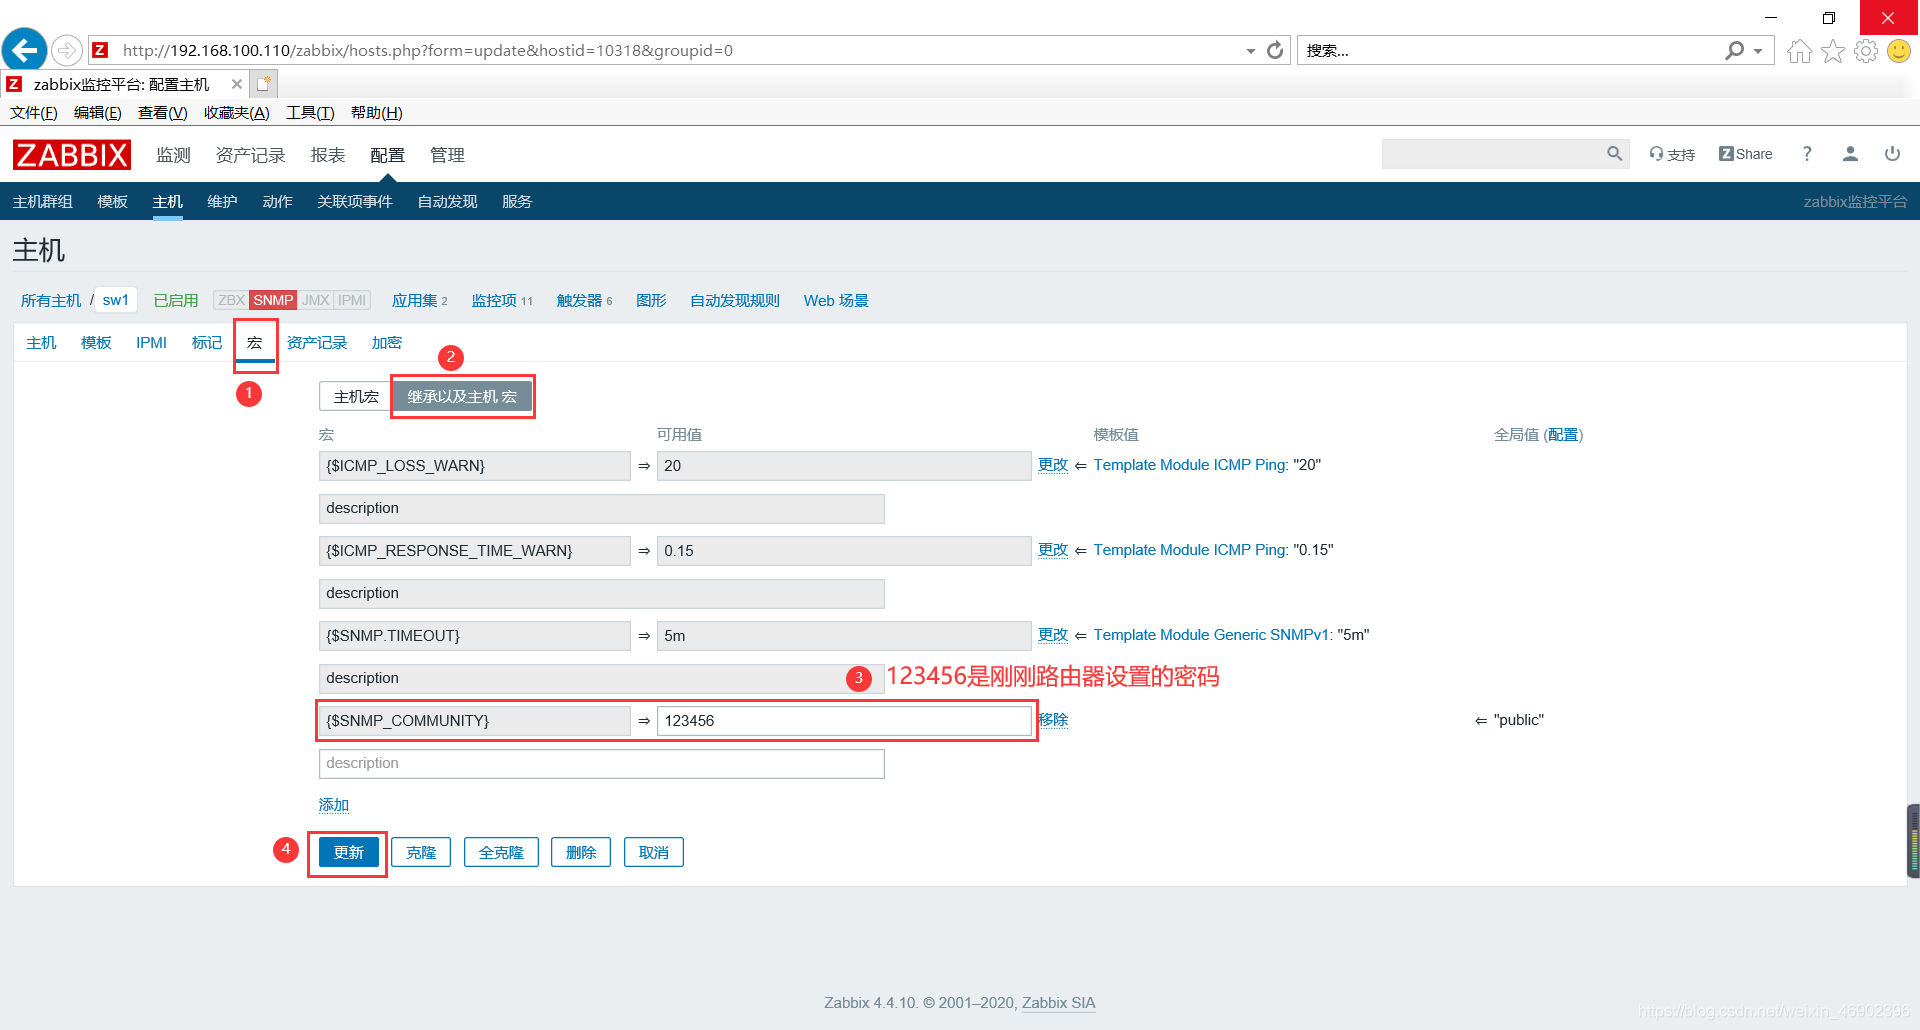Refresh the page with the reload icon
The image size is (1920, 1030).
coord(1274,50)
